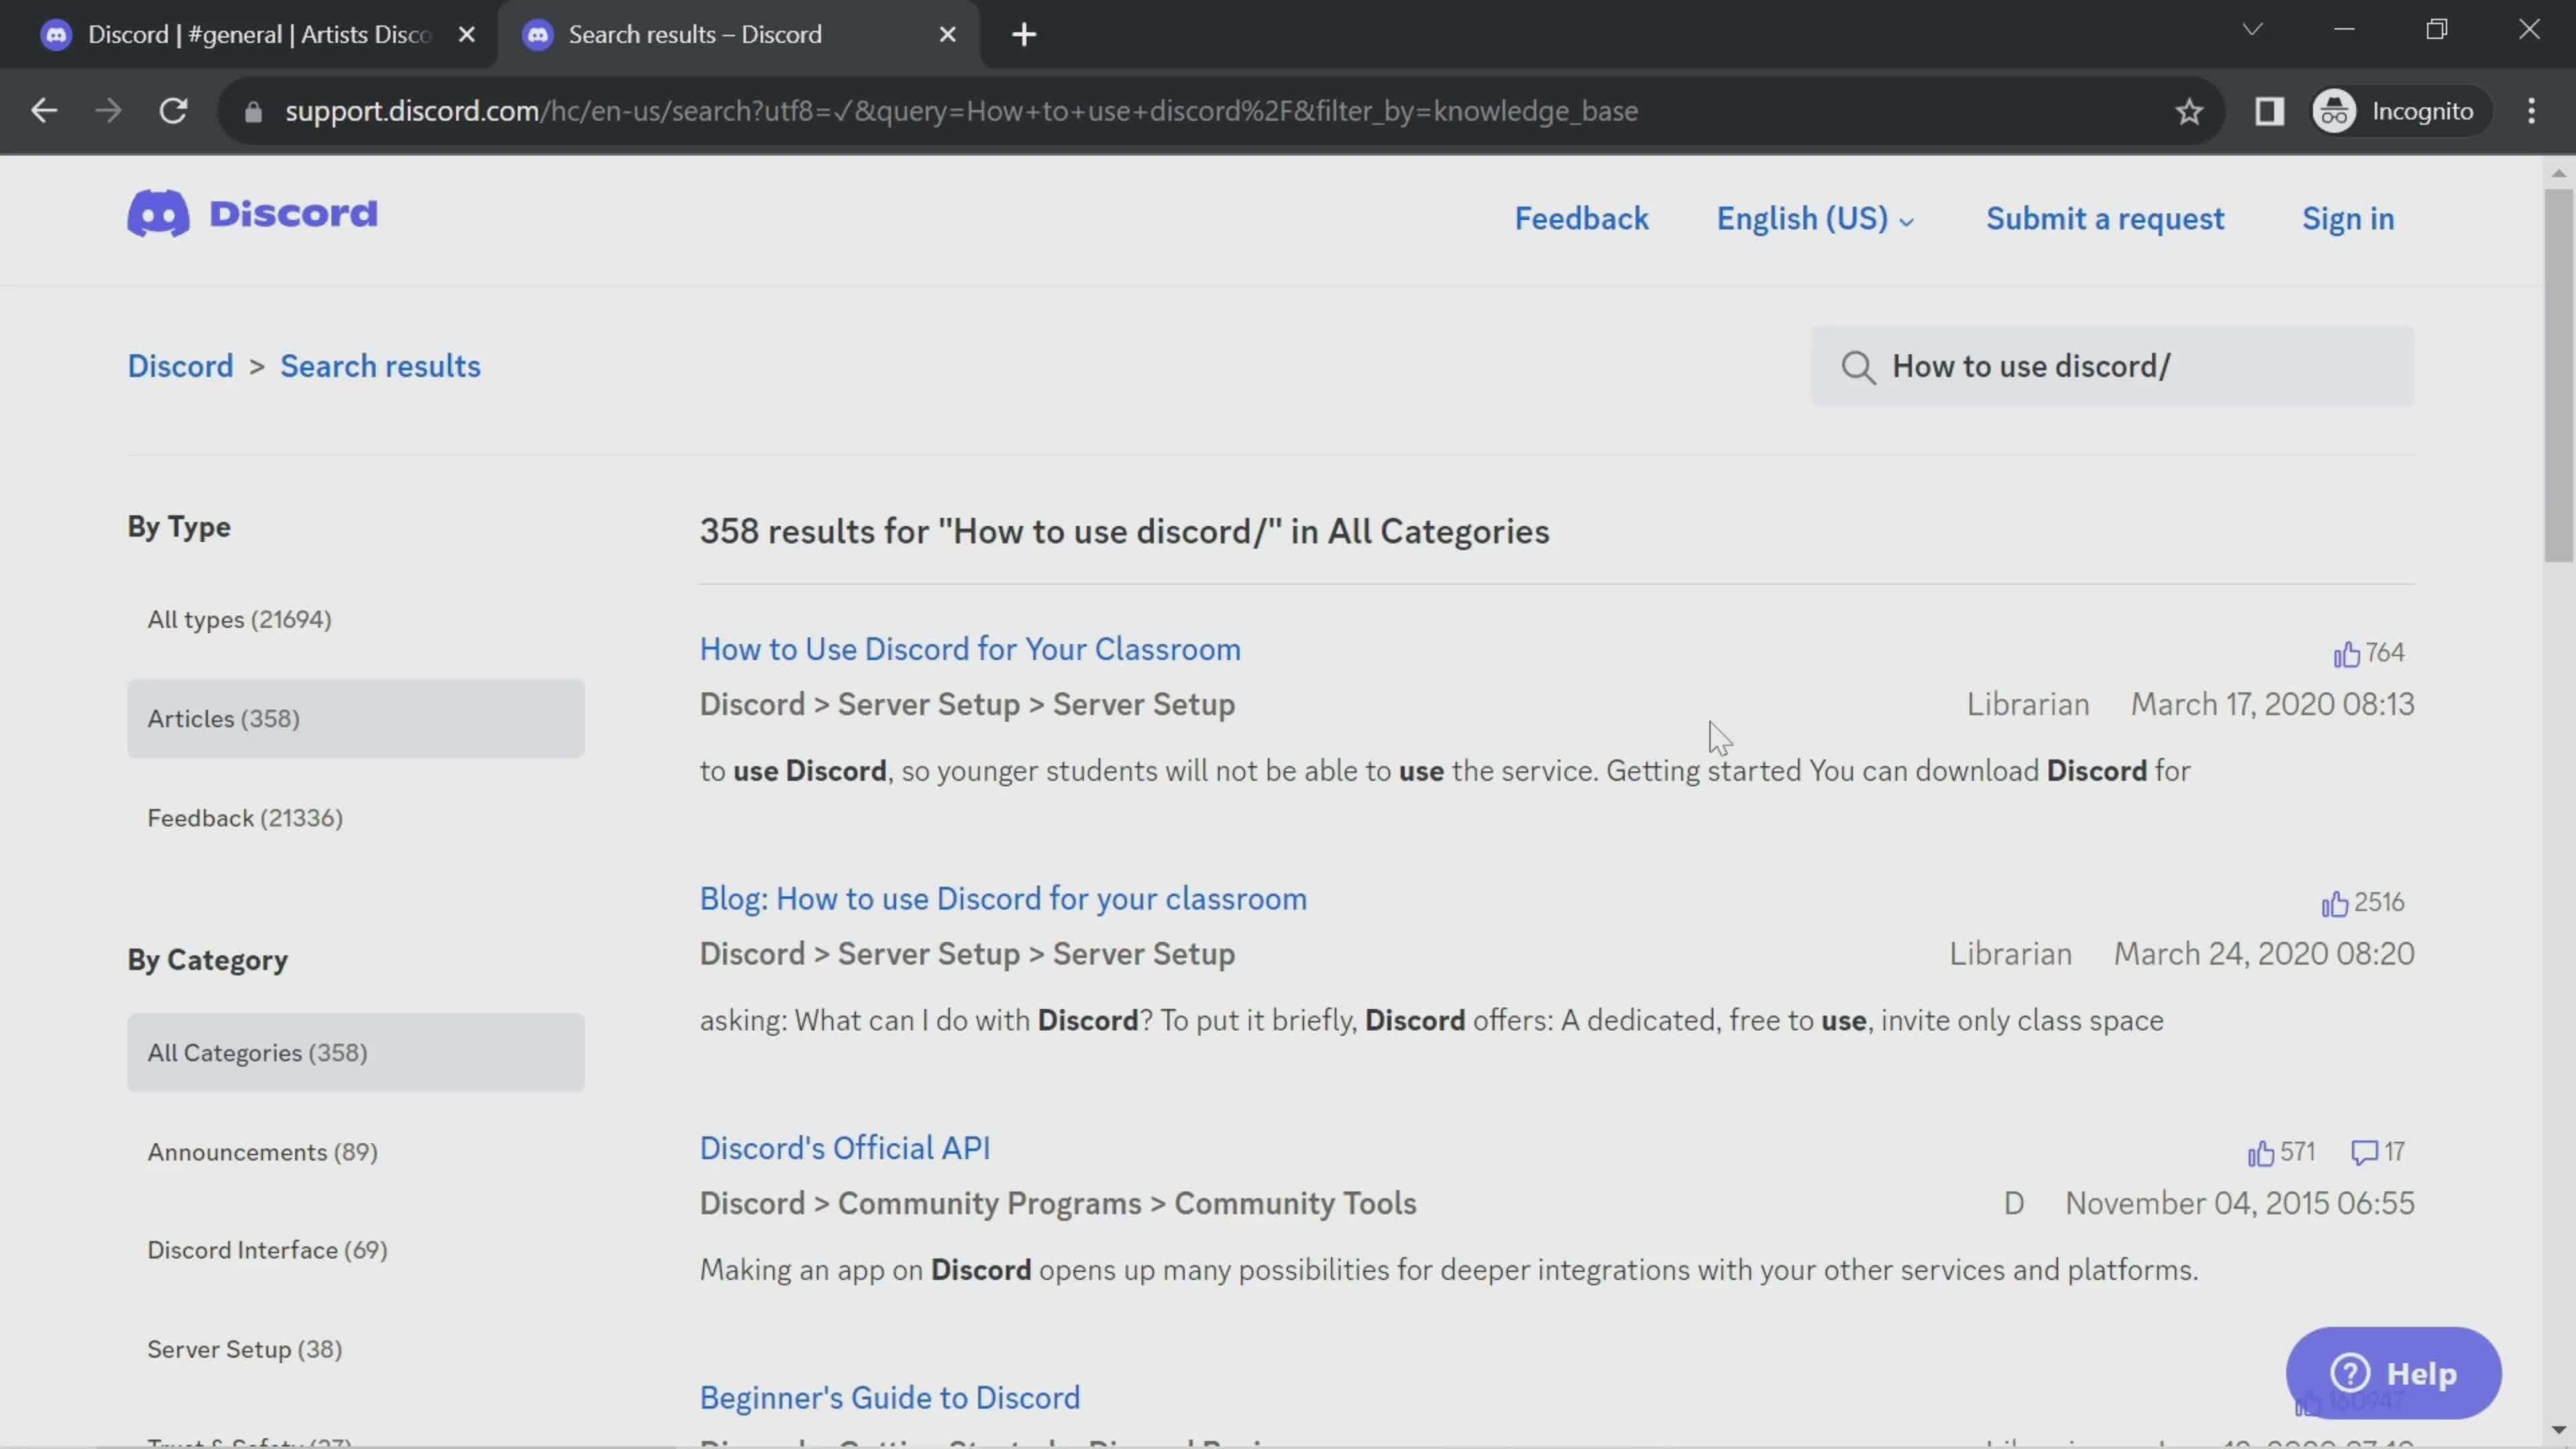Open How to Use Discord for Your Classroom

(x=970, y=649)
